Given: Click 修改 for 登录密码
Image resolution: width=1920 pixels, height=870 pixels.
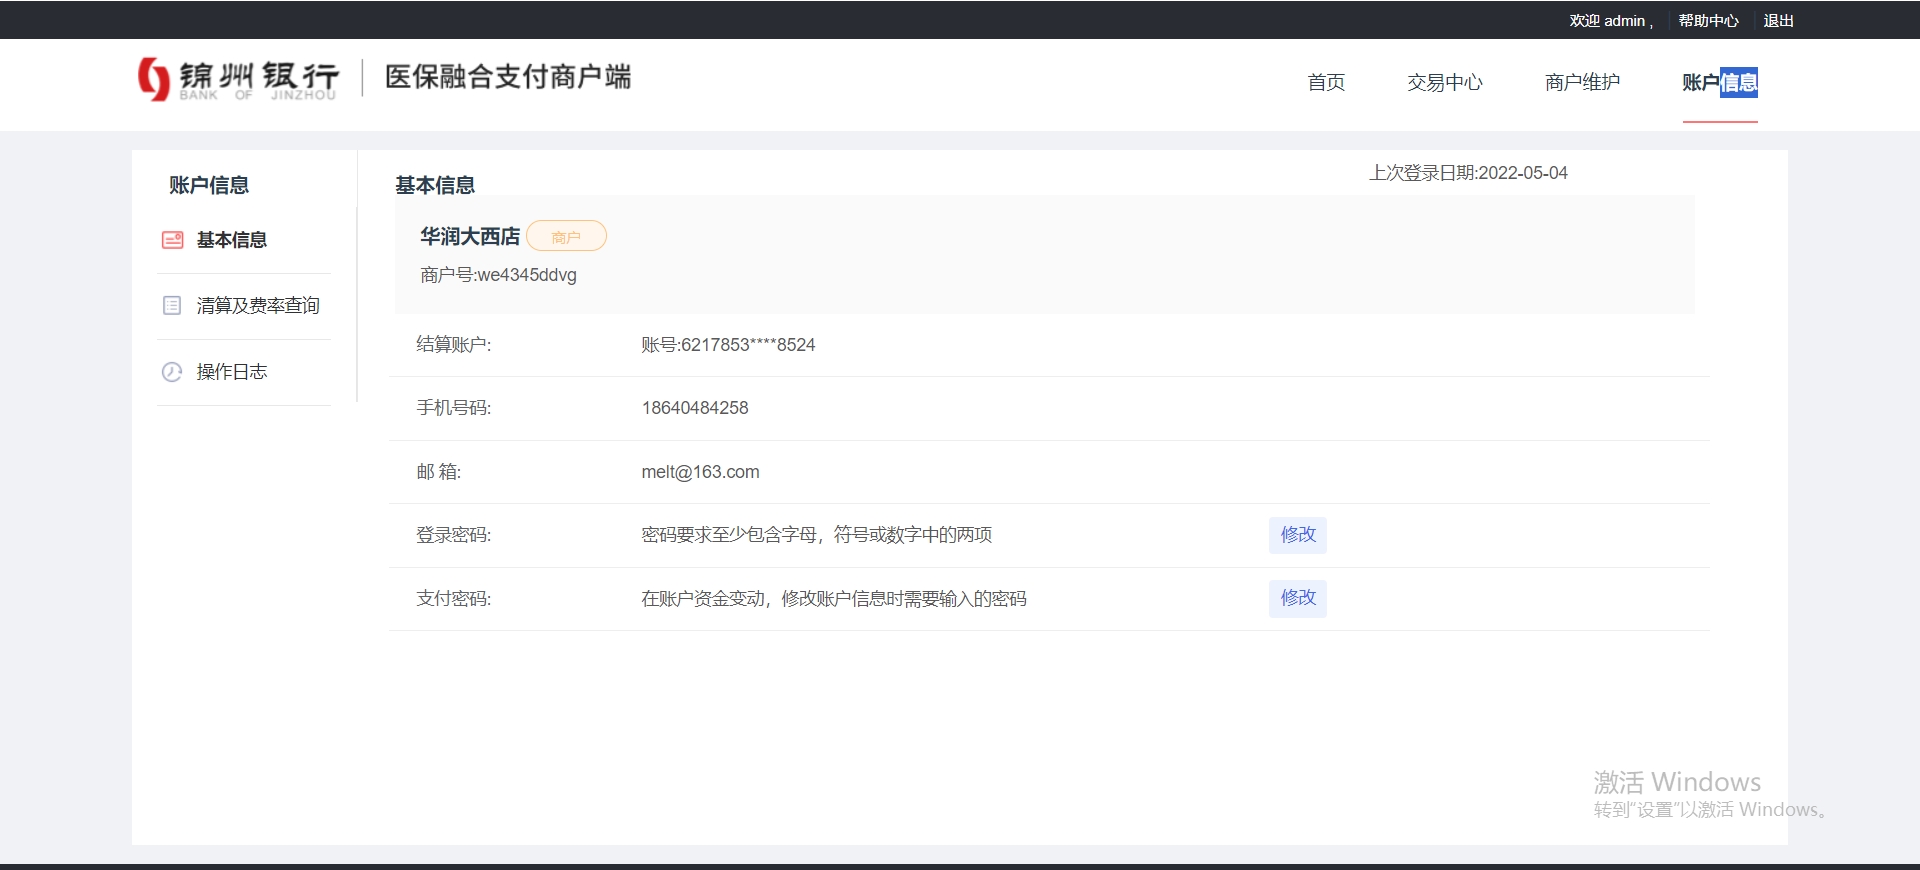Looking at the screenshot, I should click(1298, 535).
